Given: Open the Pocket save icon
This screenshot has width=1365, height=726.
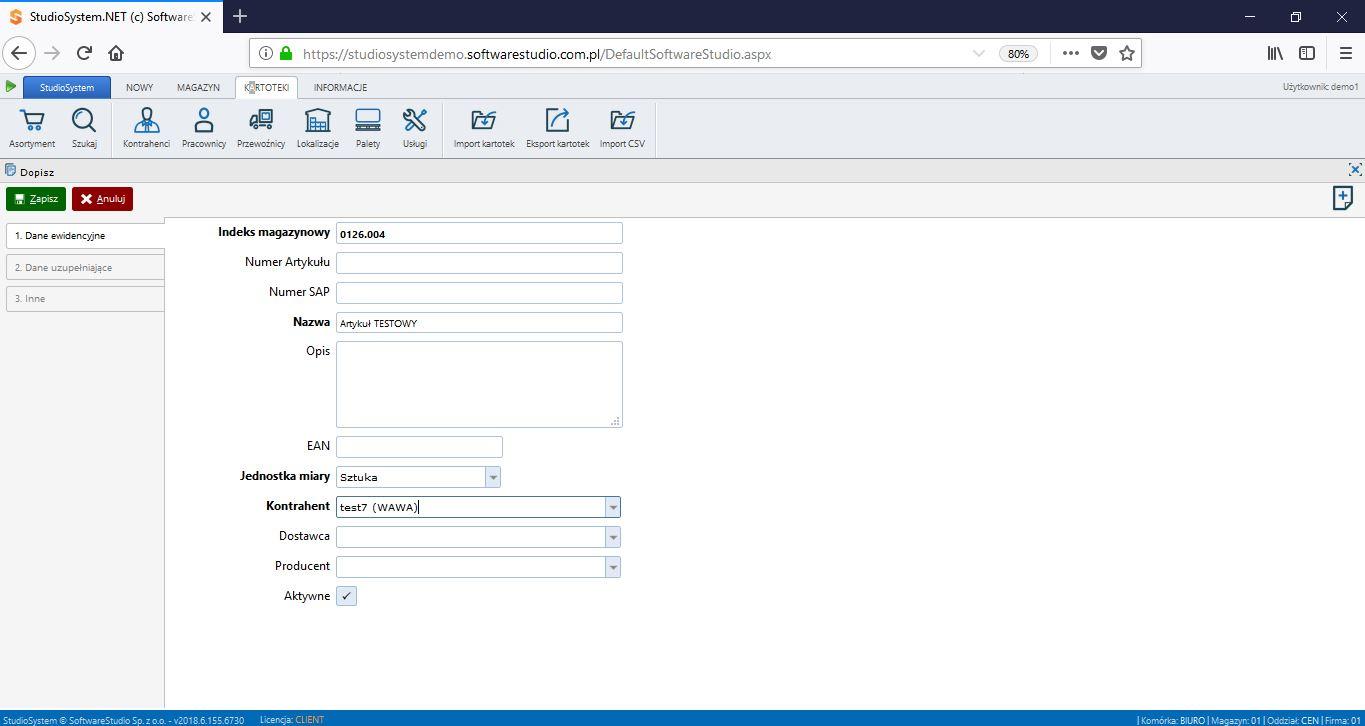Looking at the screenshot, I should pyautogui.click(x=1099, y=53).
